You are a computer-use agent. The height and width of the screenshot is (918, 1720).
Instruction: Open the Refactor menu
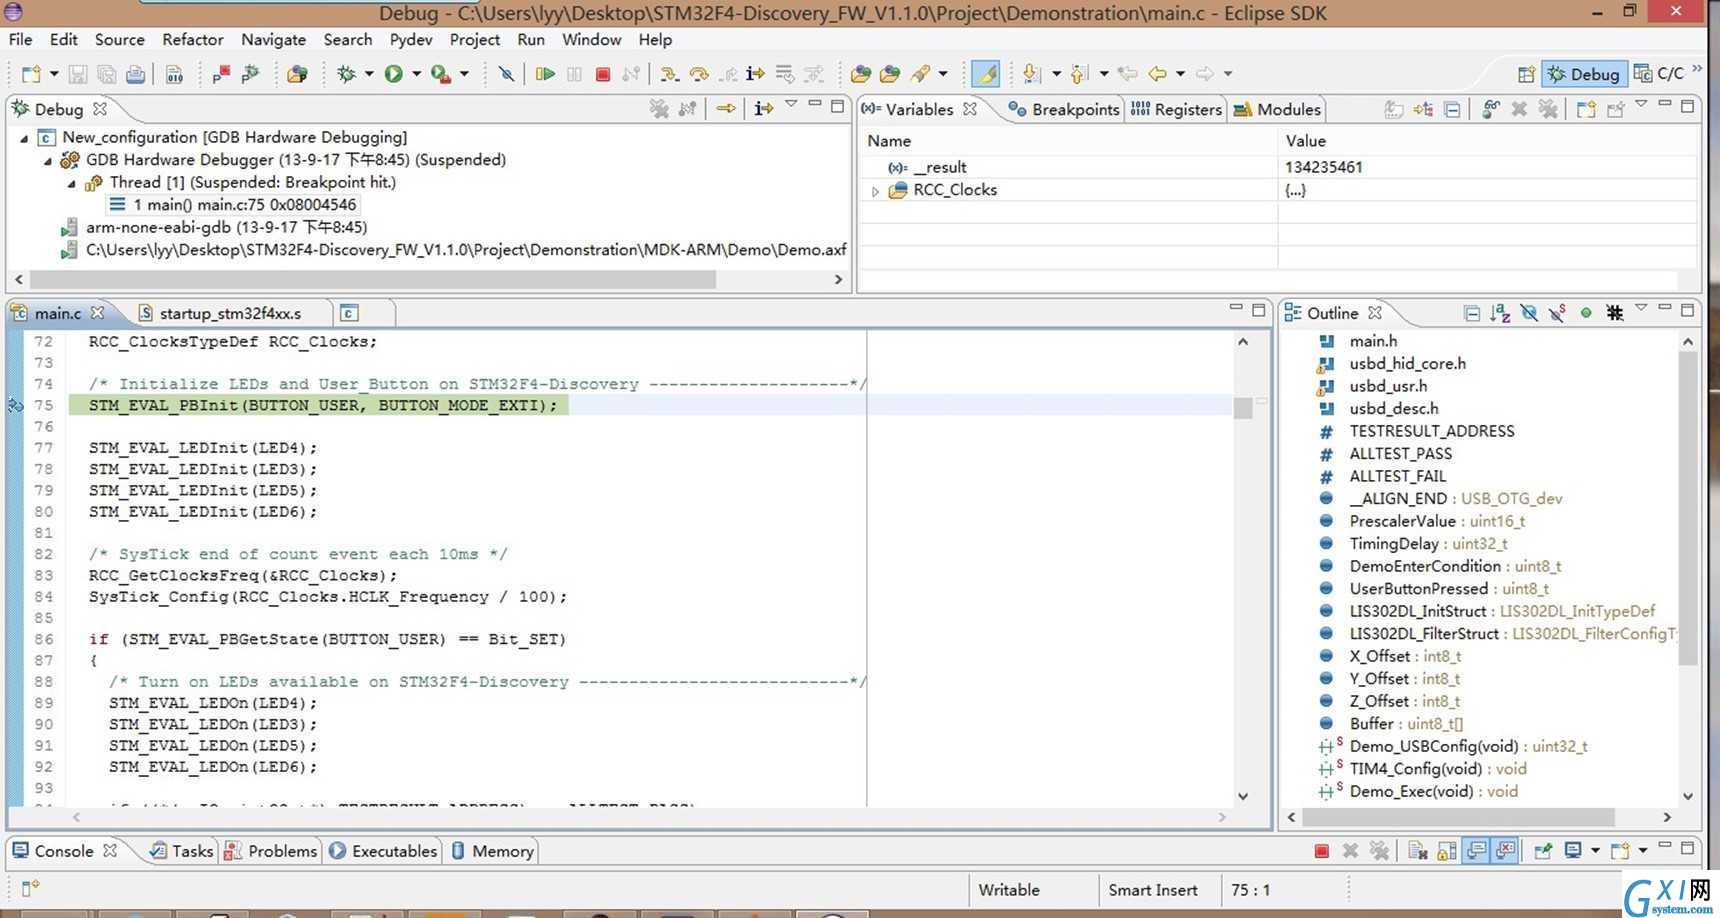(x=193, y=40)
